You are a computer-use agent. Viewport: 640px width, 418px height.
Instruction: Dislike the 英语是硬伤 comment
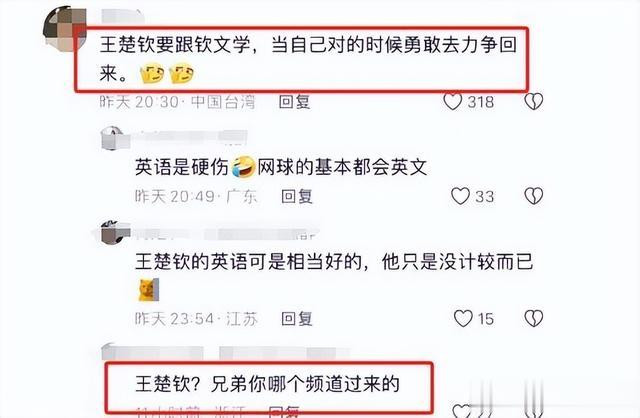point(533,196)
